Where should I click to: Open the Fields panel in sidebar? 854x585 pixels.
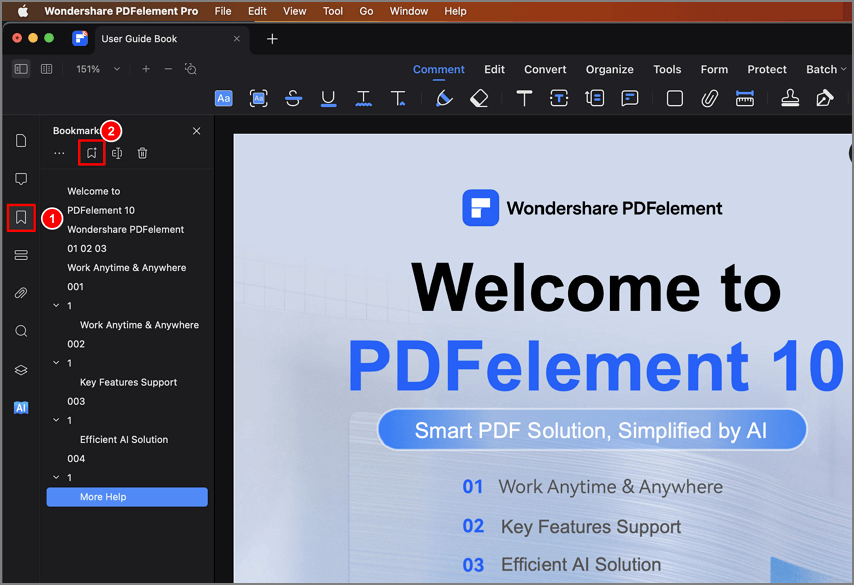pyautogui.click(x=21, y=255)
